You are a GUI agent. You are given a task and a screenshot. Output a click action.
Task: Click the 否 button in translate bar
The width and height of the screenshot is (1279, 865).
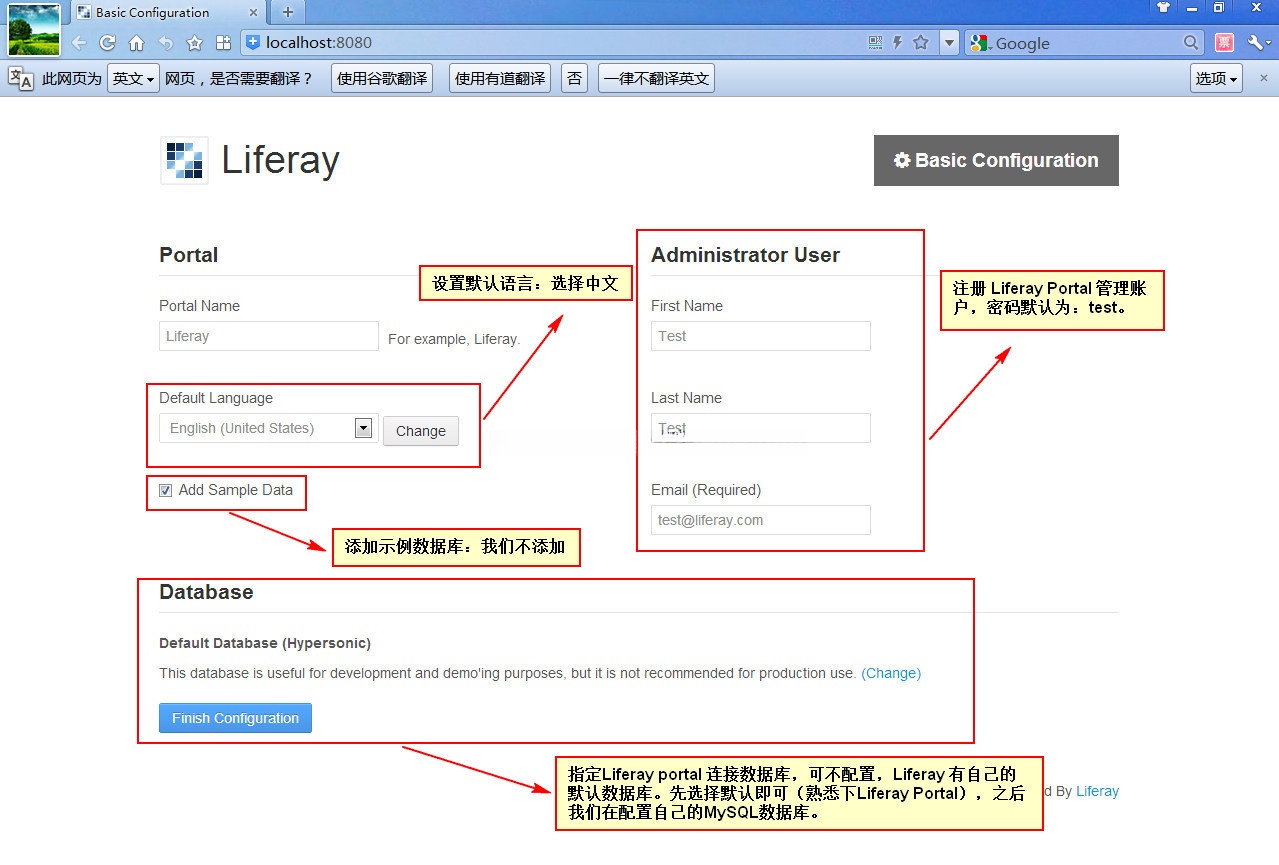click(574, 79)
